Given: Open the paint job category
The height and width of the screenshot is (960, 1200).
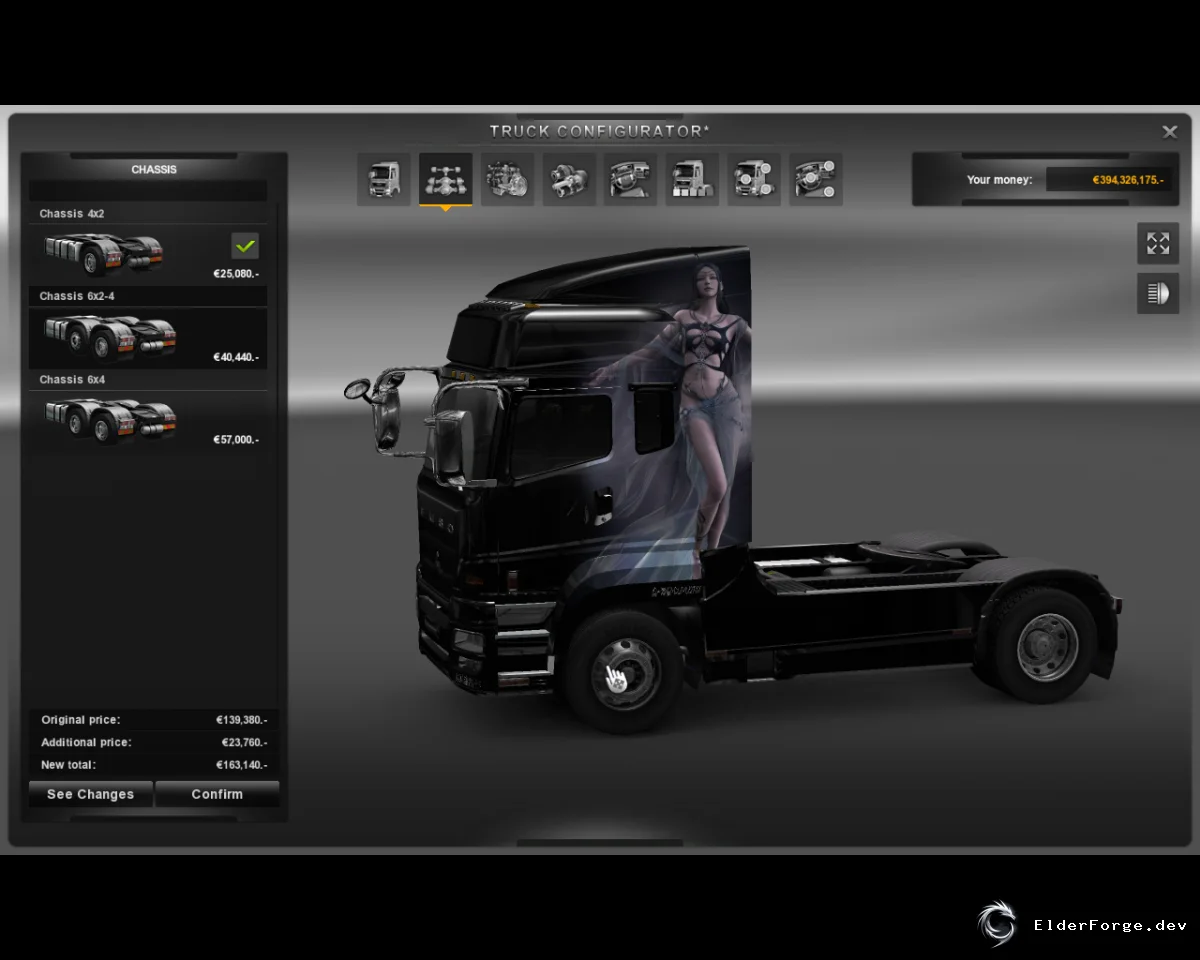Looking at the screenshot, I should click(692, 180).
